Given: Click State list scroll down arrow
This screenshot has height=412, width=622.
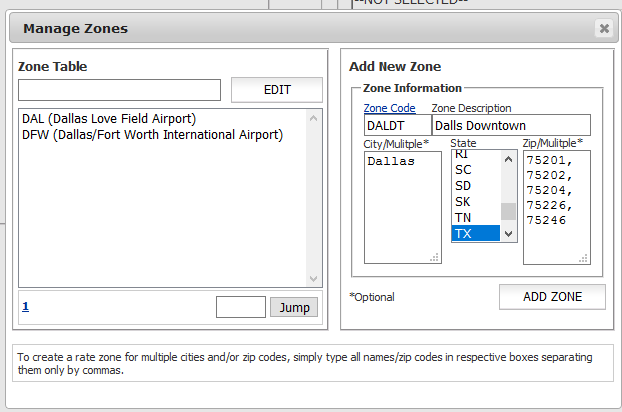Looking at the screenshot, I should [508, 234].
